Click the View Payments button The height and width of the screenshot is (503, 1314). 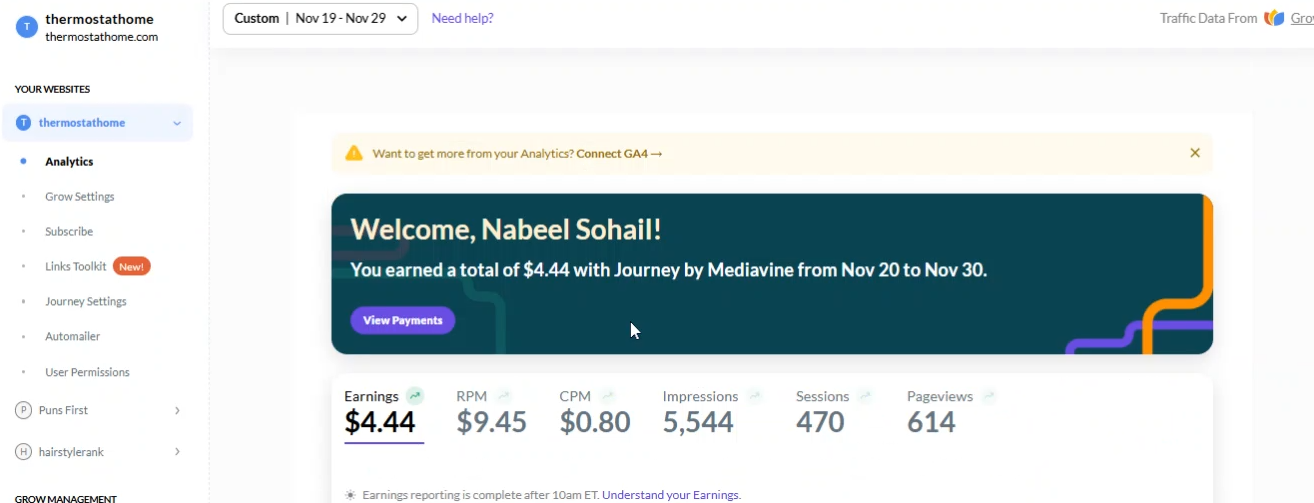(x=403, y=320)
